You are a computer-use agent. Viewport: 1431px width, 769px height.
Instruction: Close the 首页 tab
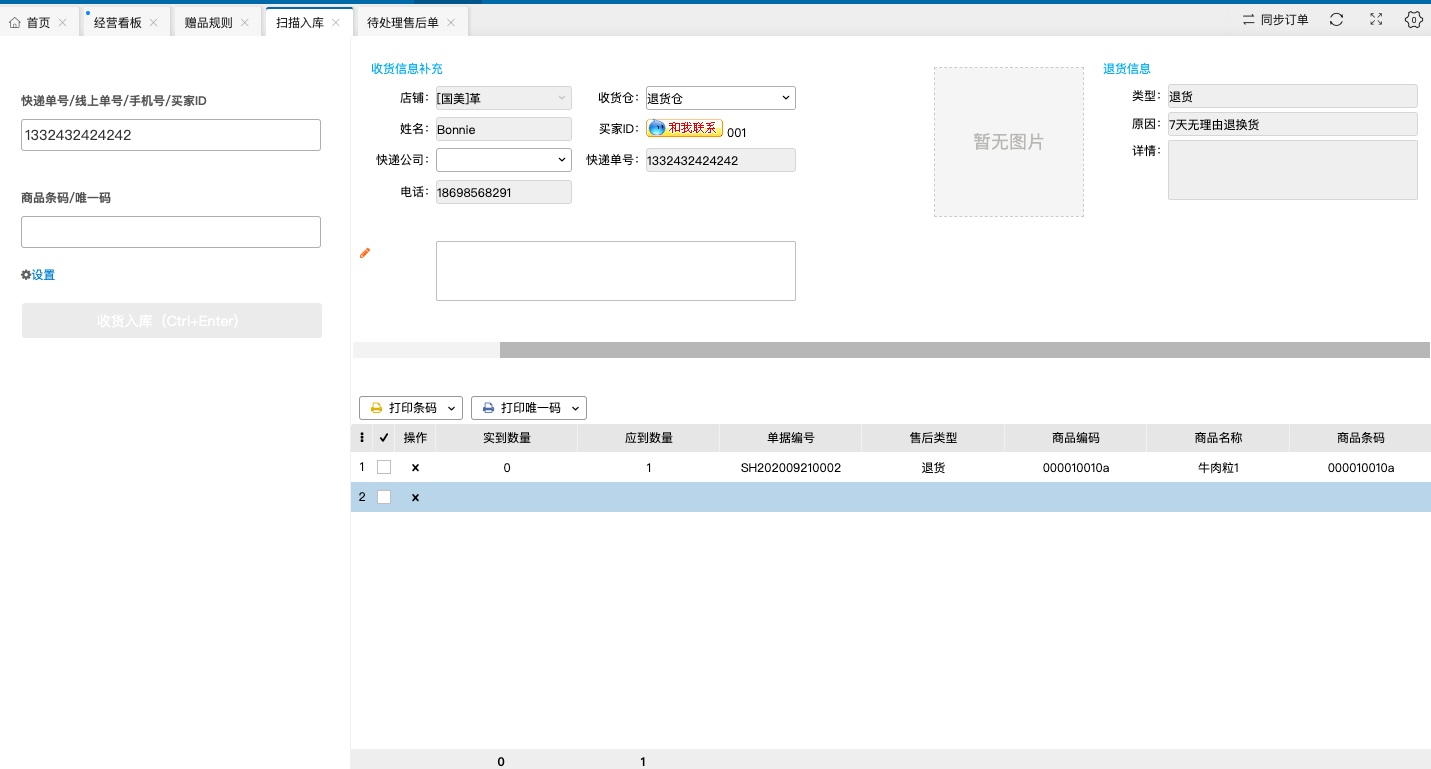[62, 22]
